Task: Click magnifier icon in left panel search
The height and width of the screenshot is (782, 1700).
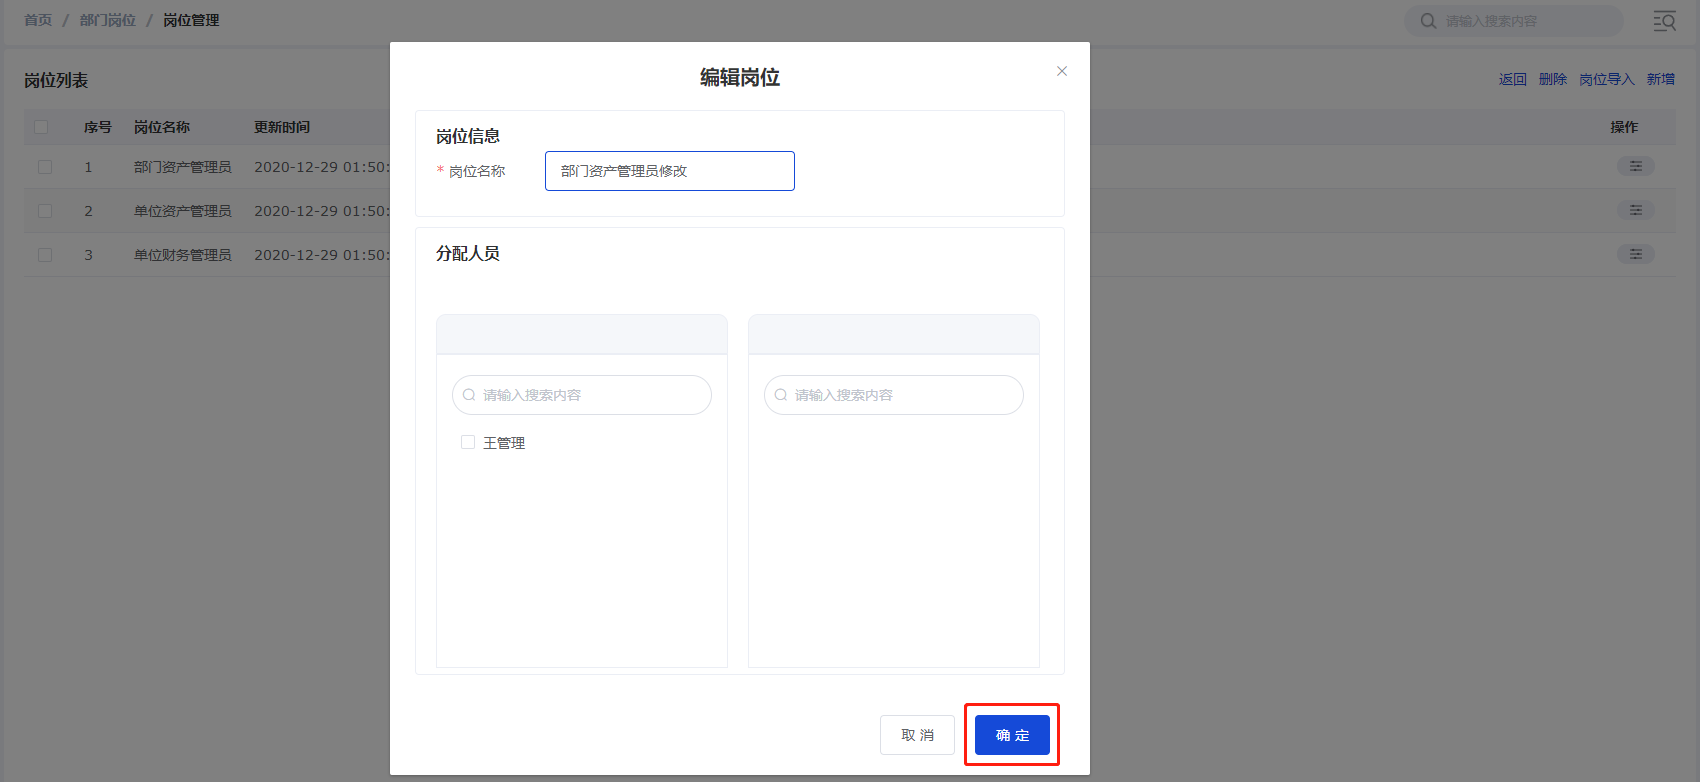Action: pyautogui.click(x=469, y=395)
